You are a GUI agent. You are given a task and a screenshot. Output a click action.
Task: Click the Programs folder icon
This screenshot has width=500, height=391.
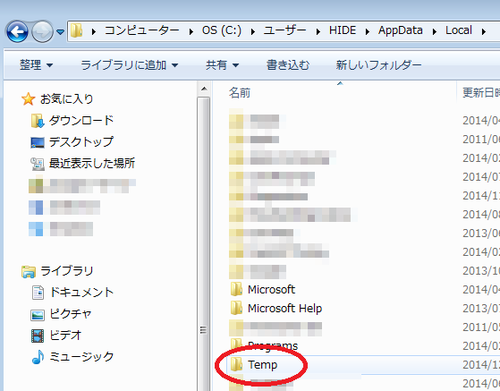click(x=236, y=344)
